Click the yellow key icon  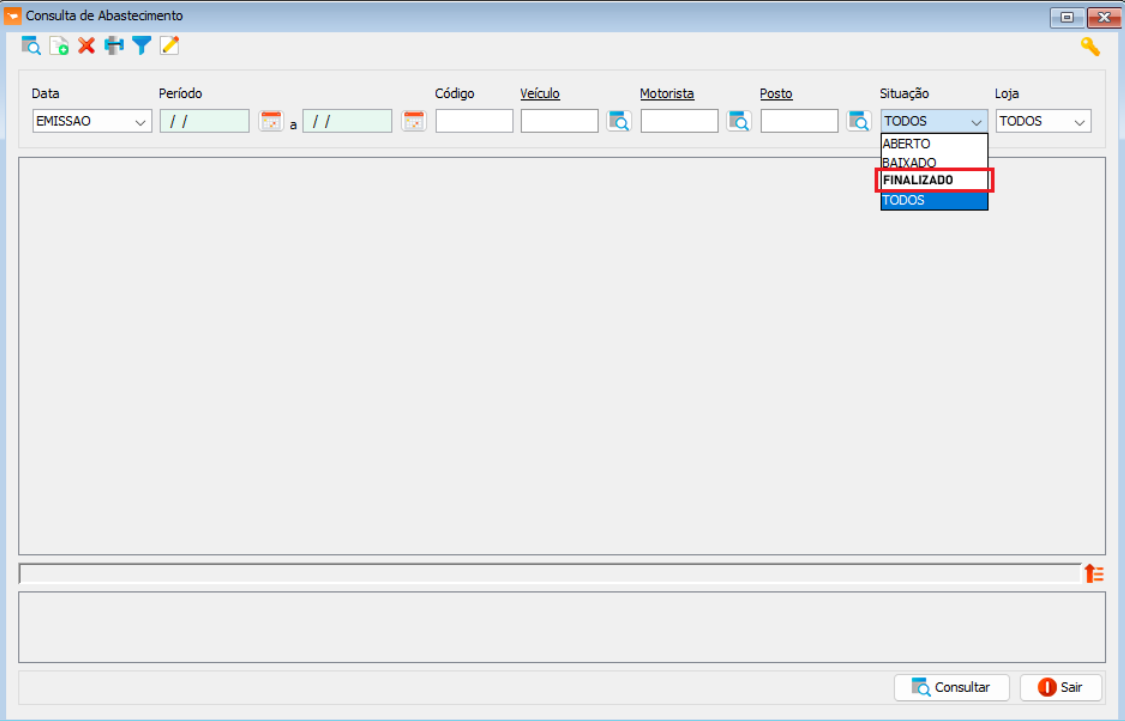tap(1089, 47)
